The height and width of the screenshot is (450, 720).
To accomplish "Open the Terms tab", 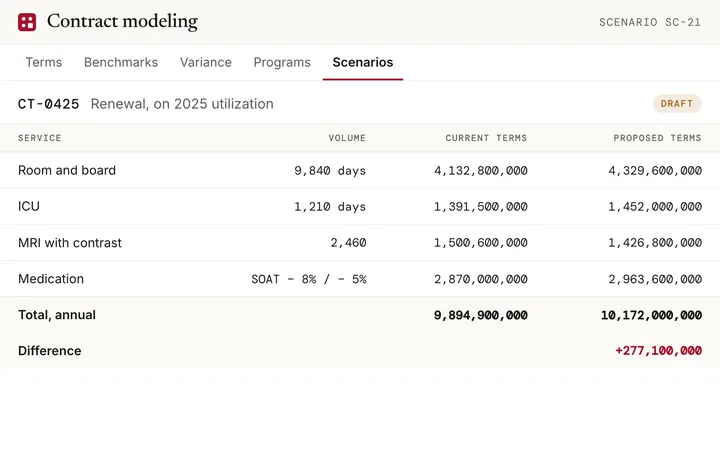I will (x=44, y=62).
